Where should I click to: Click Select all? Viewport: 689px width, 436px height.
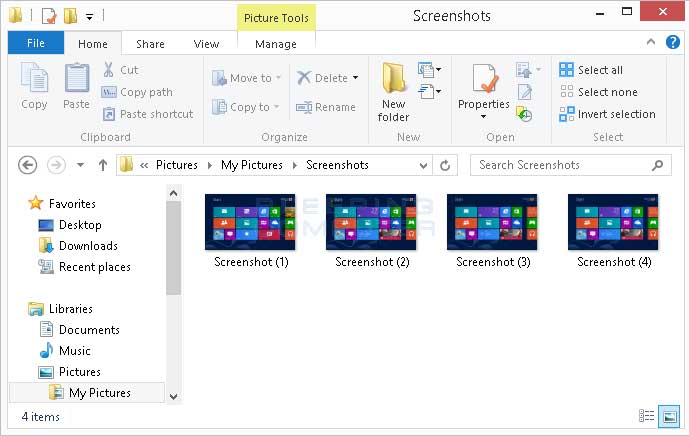591,70
